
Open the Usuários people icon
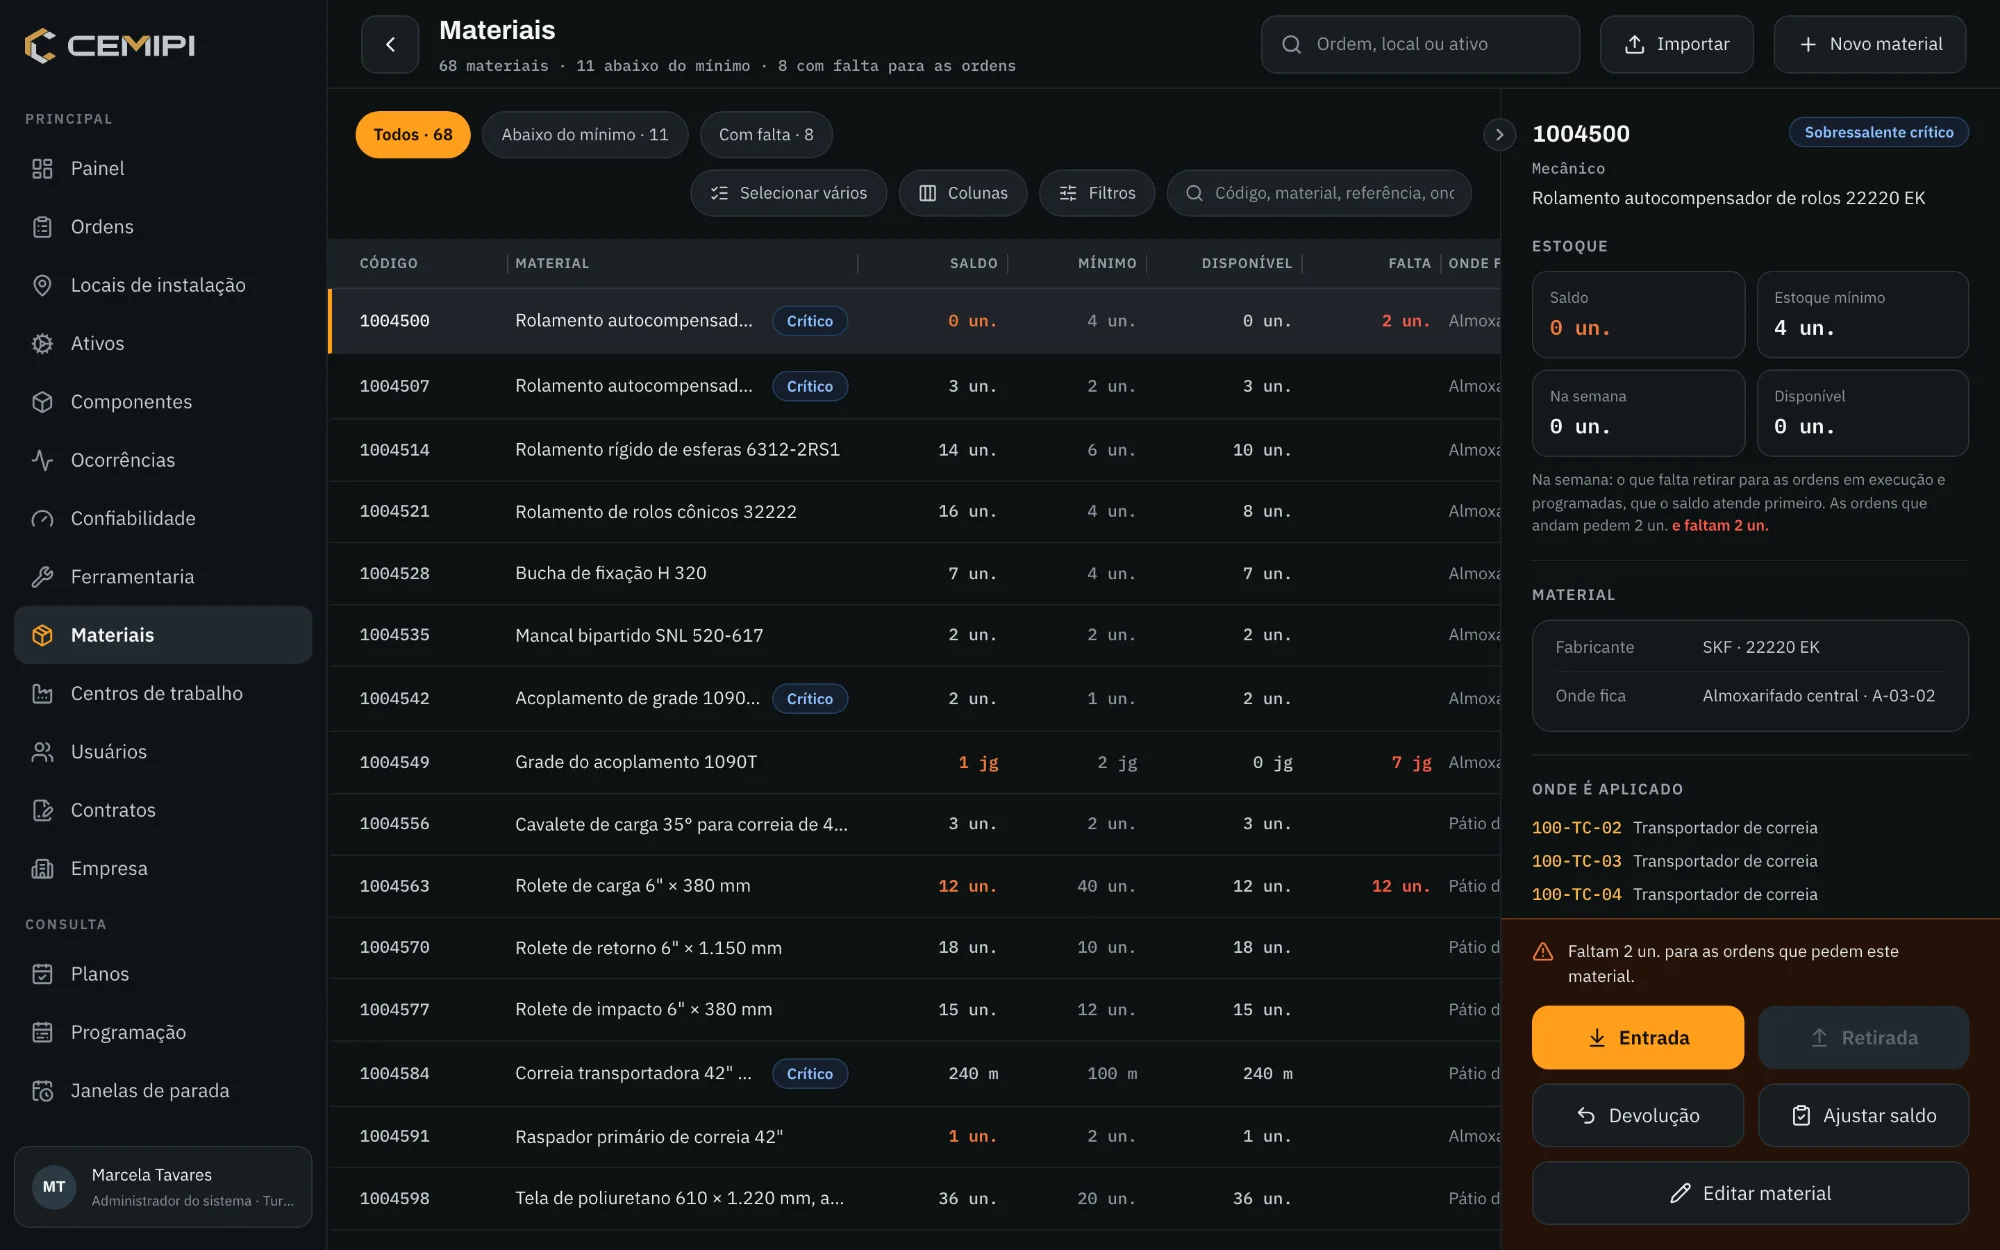pyautogui.click(x=42, y=752)
